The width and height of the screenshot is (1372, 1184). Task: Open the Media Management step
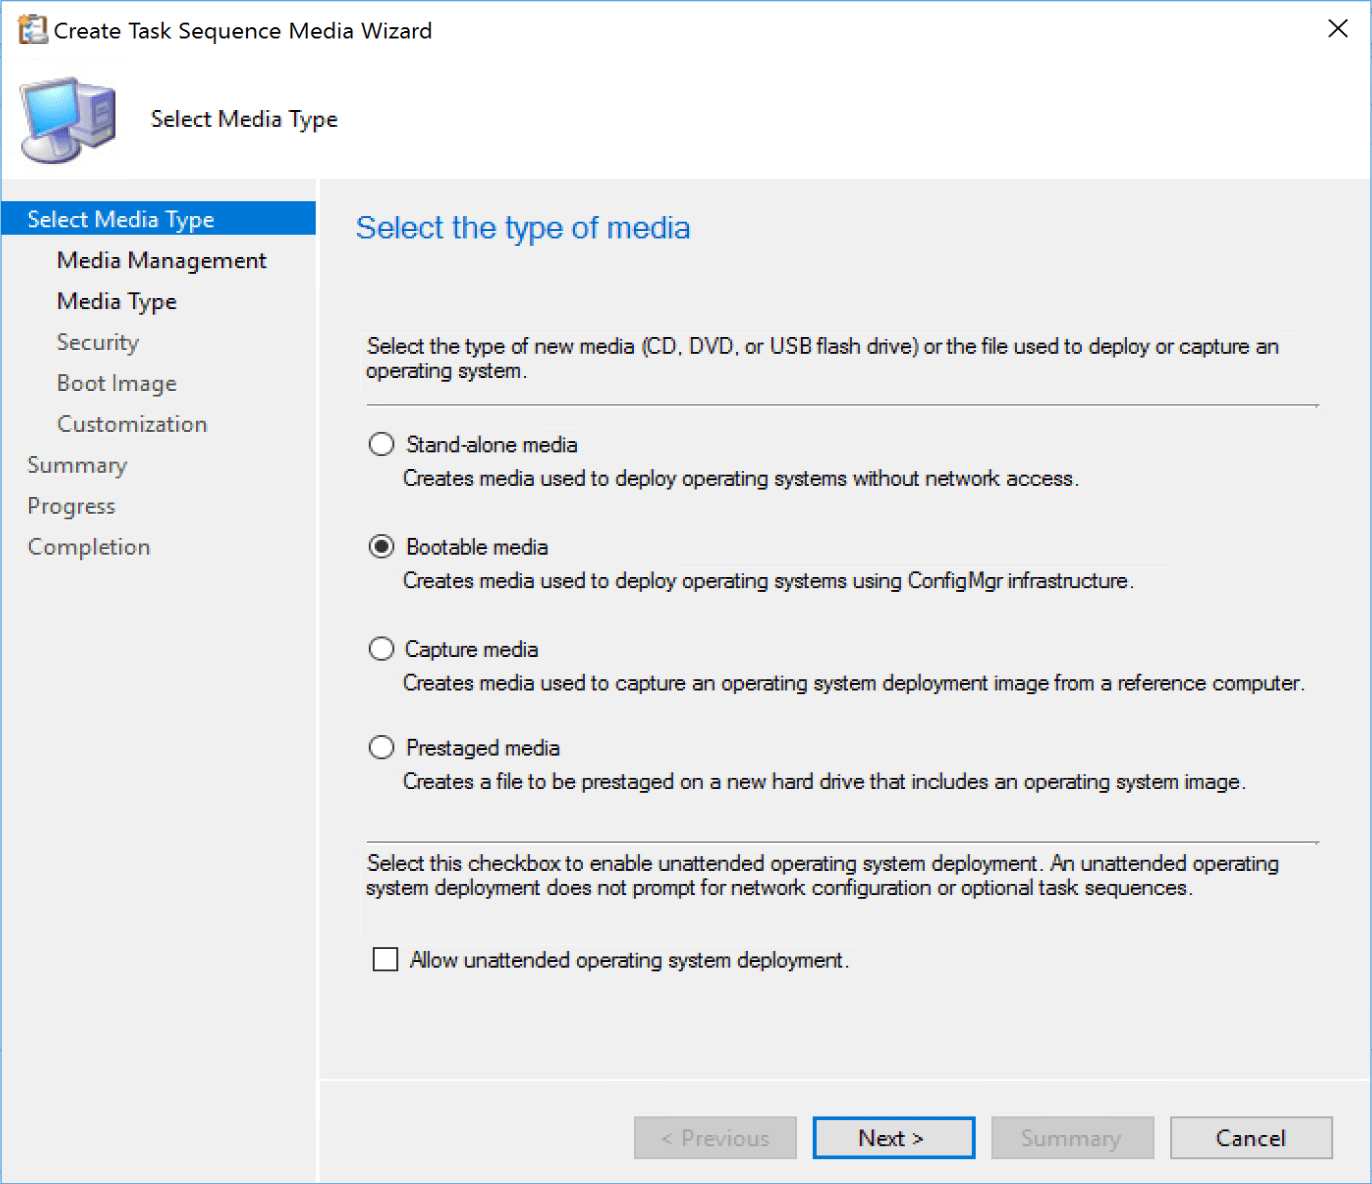(161, 260)
